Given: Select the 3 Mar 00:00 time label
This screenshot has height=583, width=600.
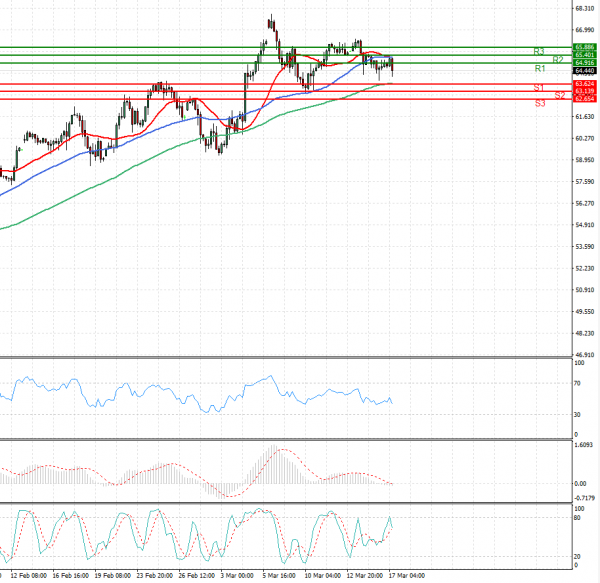Looking at the screenshot, I should click(237, 575).
